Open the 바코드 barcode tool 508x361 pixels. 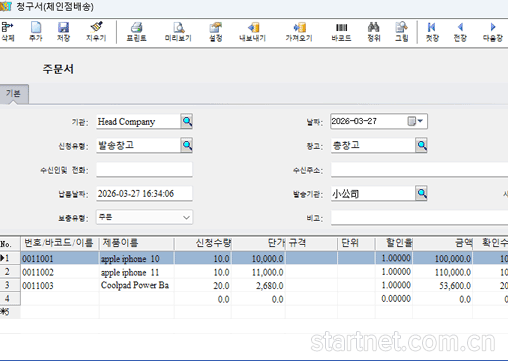341,32
